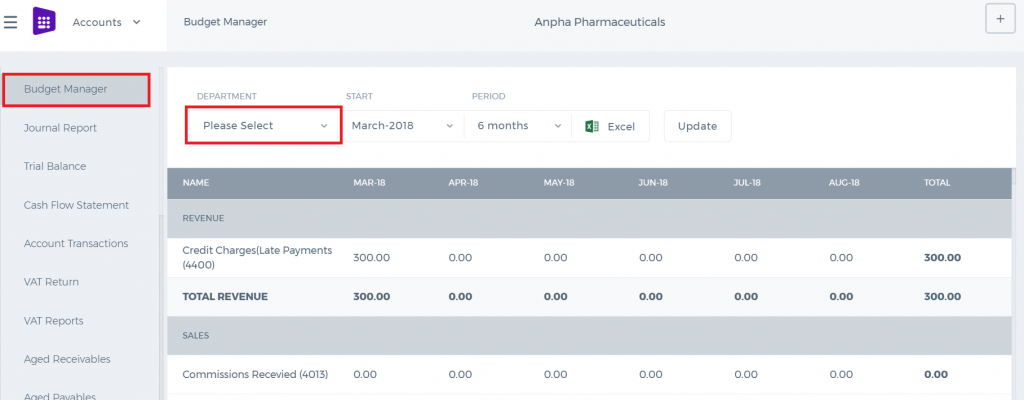Click the TOTAL column header

[x=937, y=183]
